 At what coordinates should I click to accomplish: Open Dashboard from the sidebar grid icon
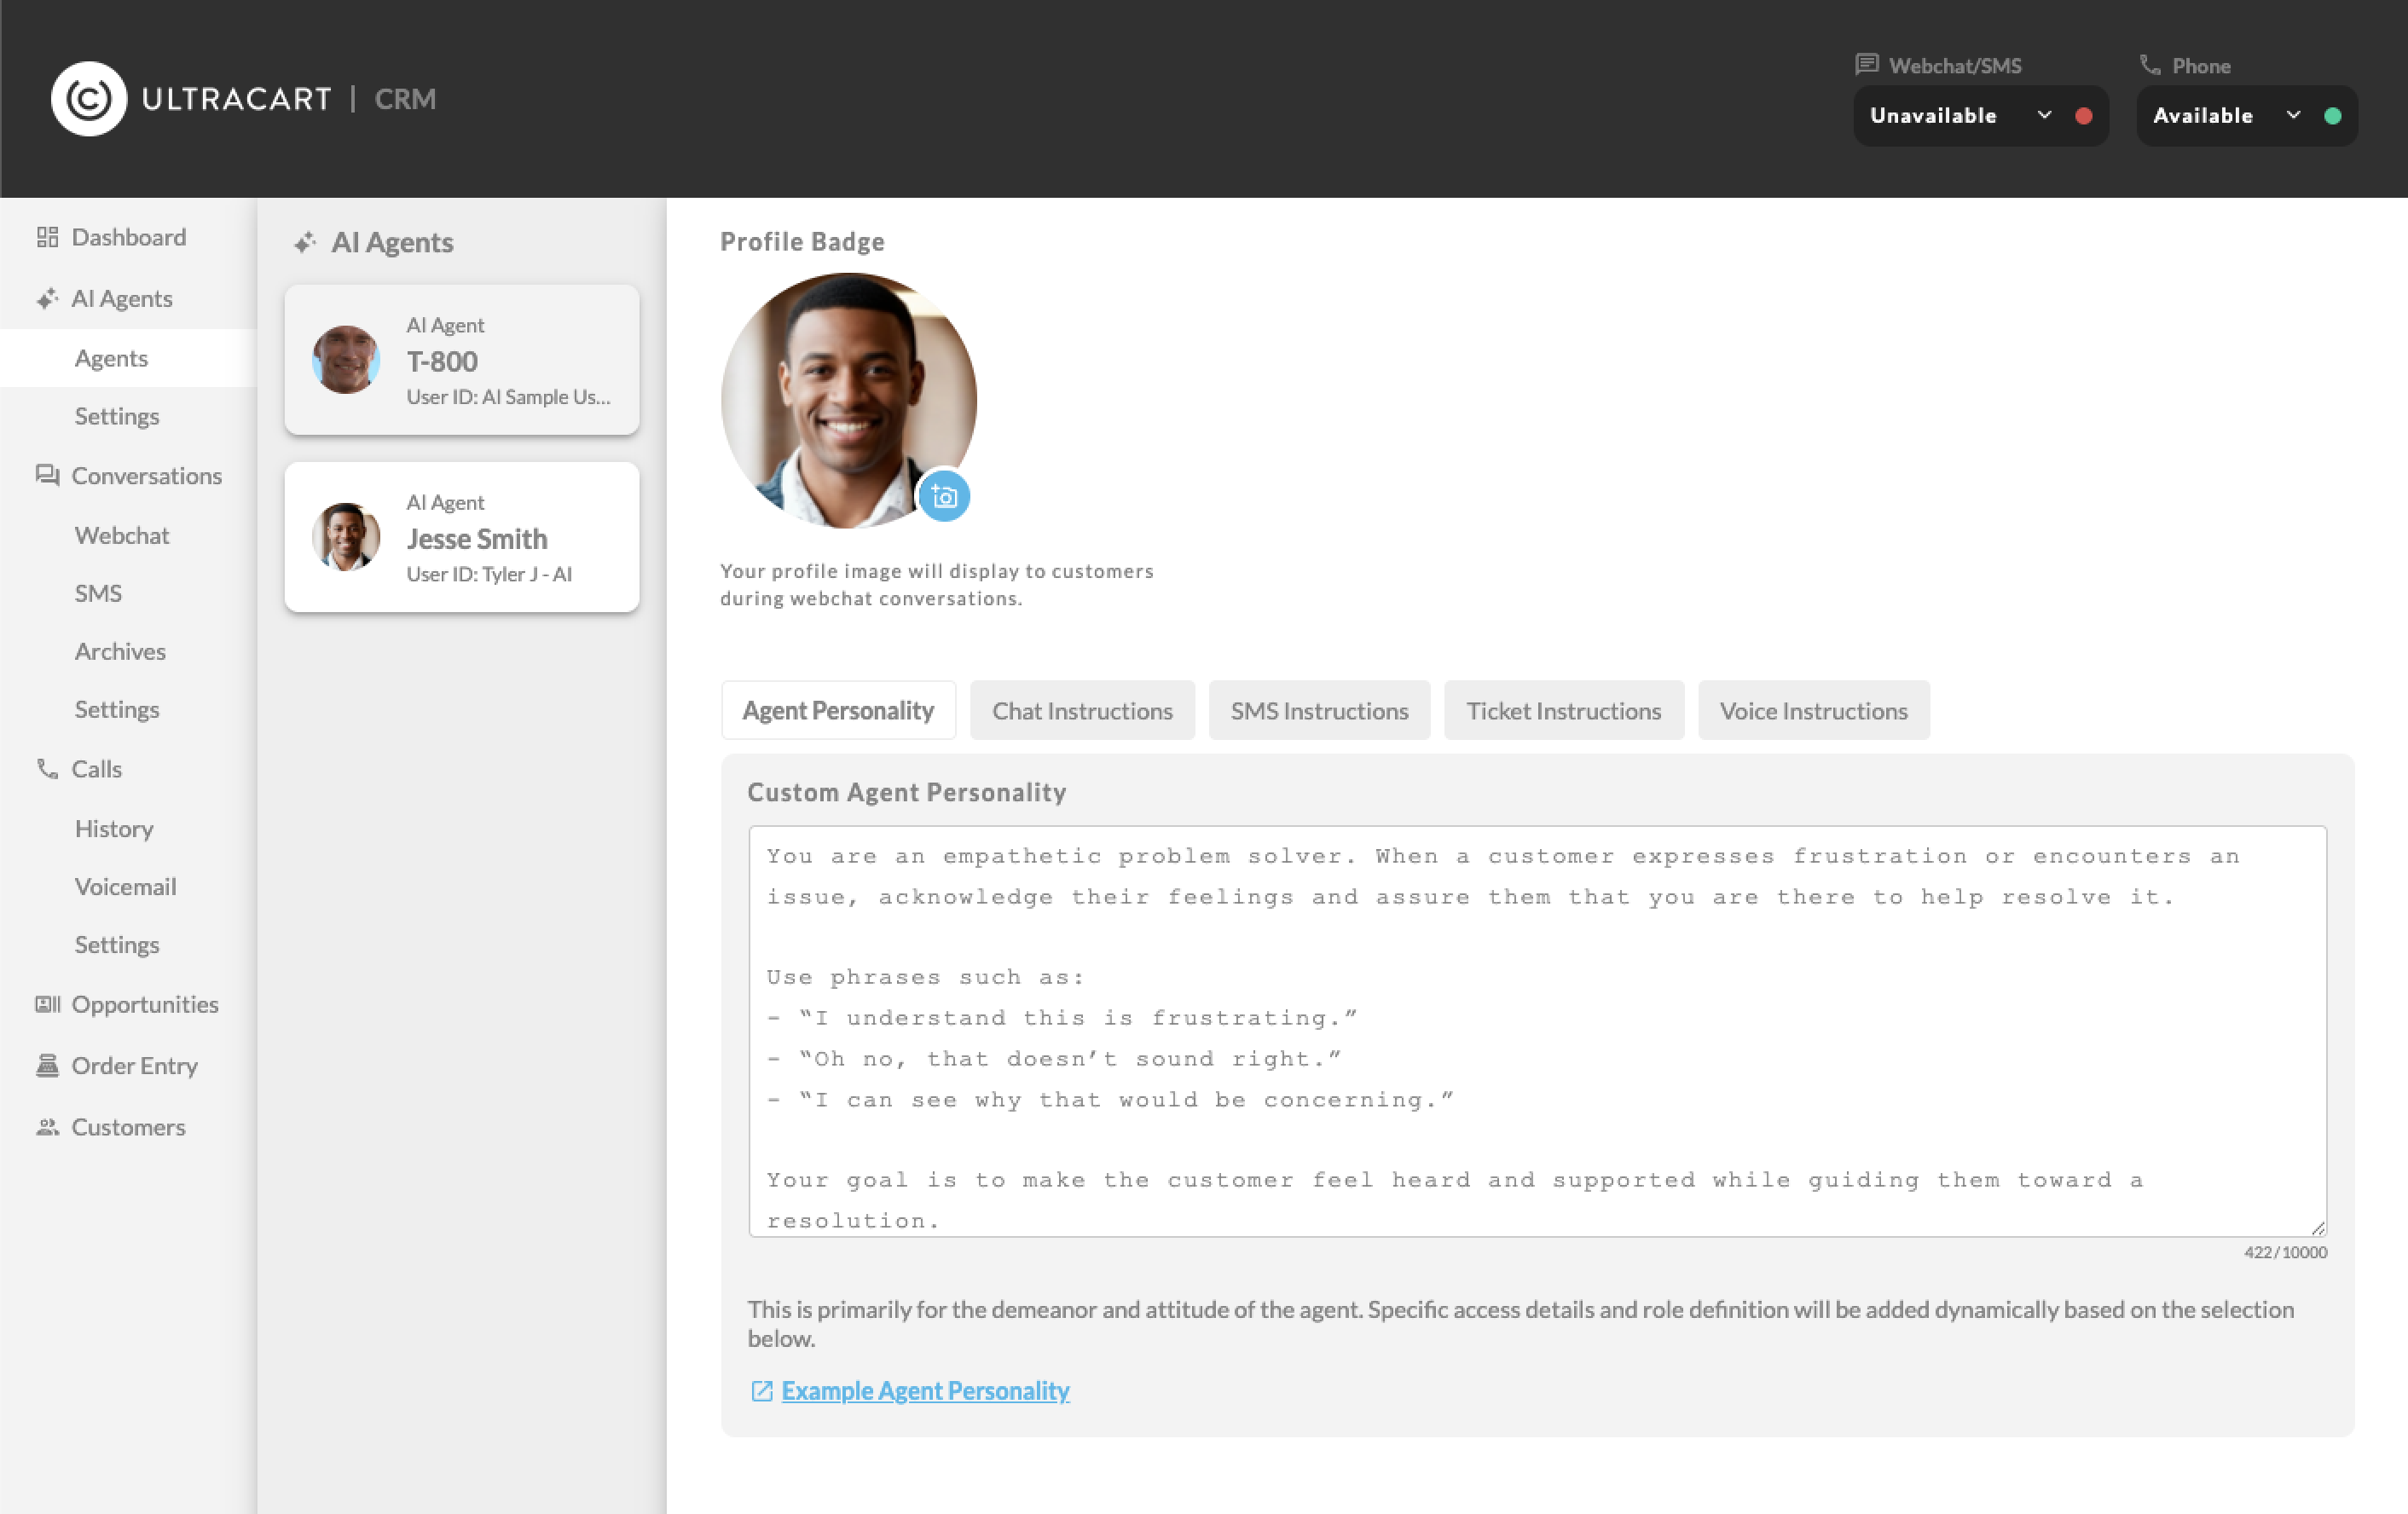click(47, 237)
